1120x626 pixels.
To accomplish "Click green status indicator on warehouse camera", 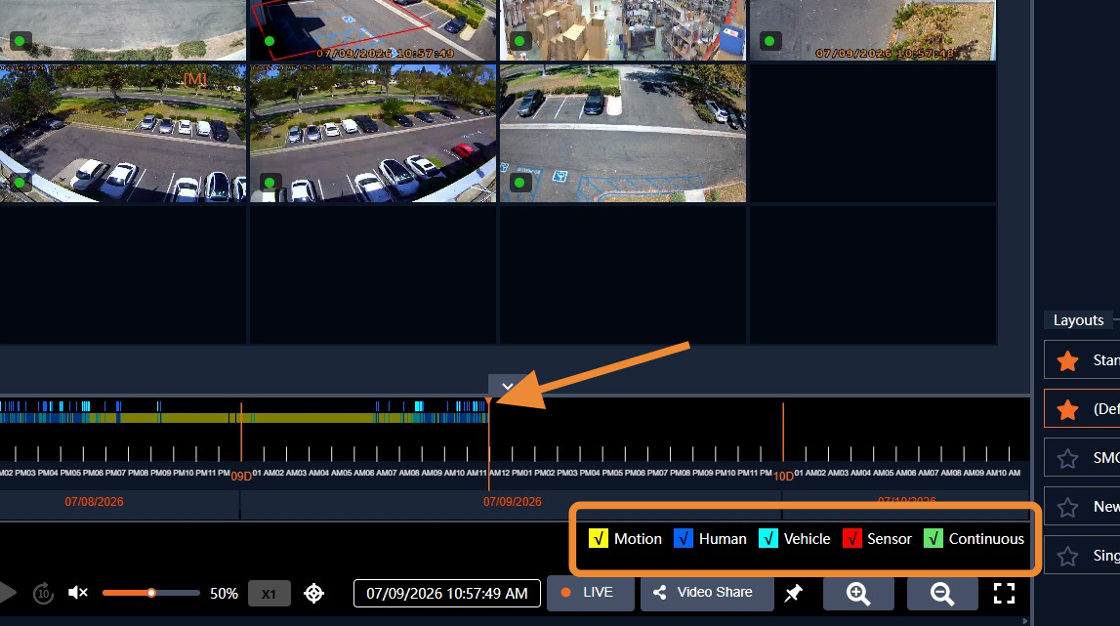I will point(519,41).
